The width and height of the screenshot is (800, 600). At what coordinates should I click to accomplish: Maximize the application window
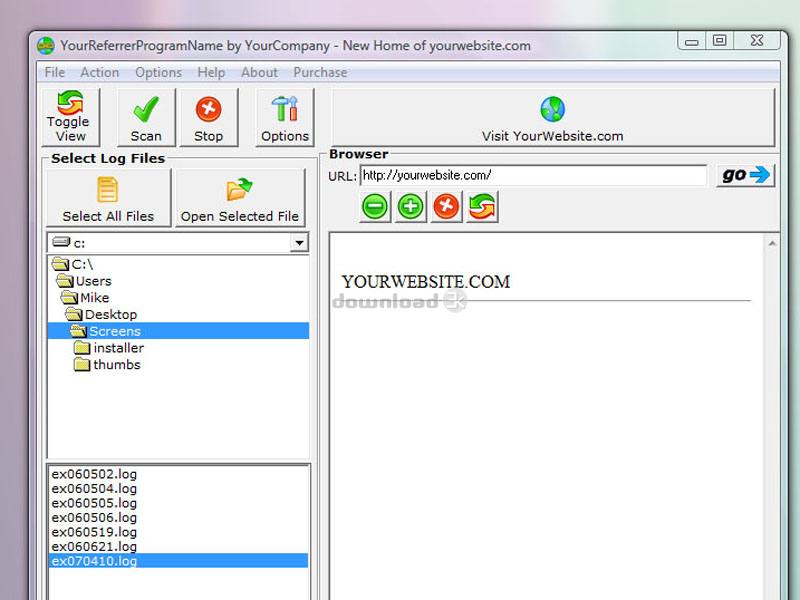pyautogui.click(x=720, y=41)
